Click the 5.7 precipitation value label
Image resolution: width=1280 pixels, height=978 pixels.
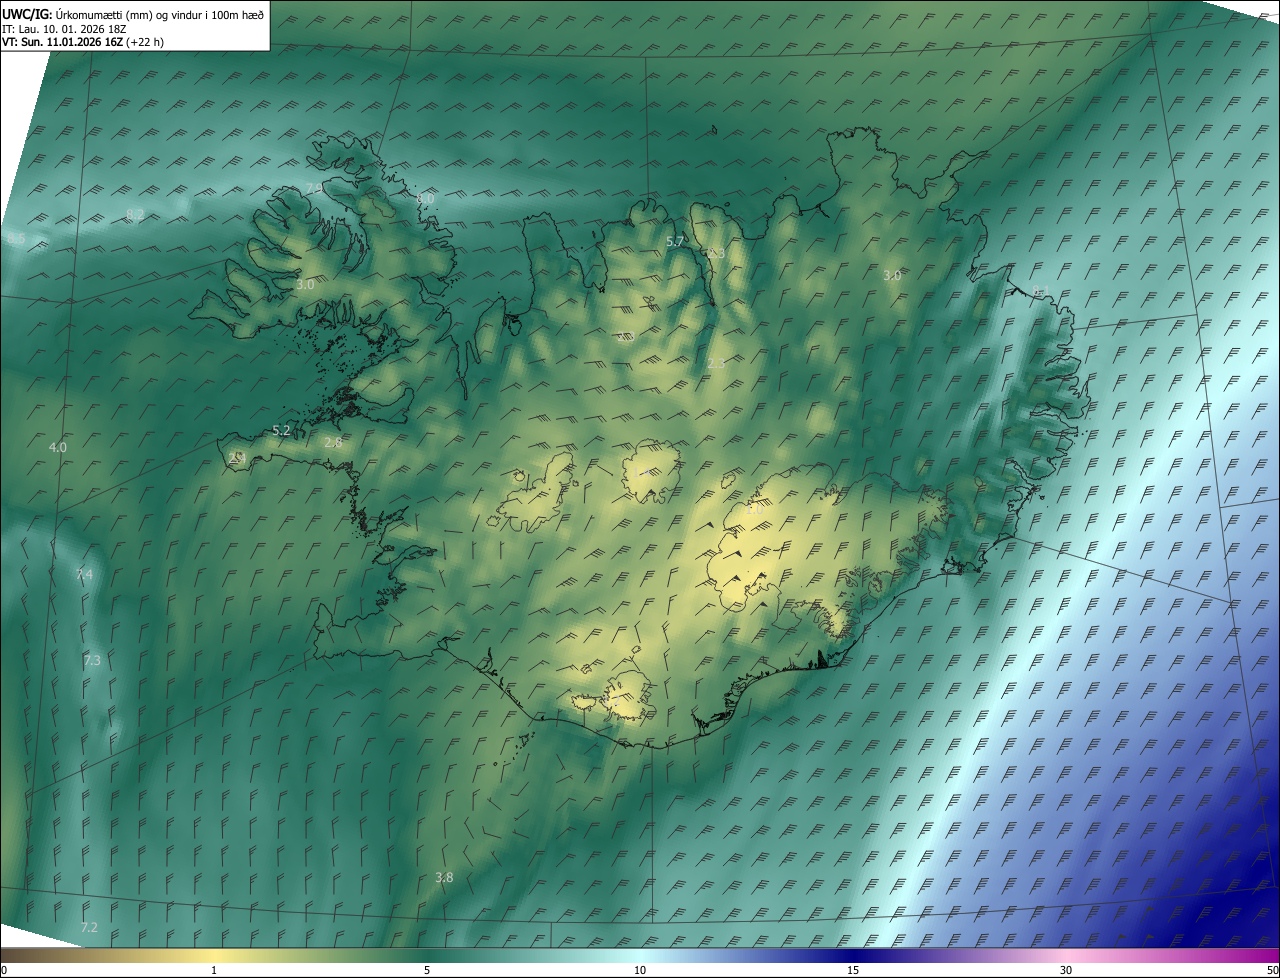click(x=675, y=242)
